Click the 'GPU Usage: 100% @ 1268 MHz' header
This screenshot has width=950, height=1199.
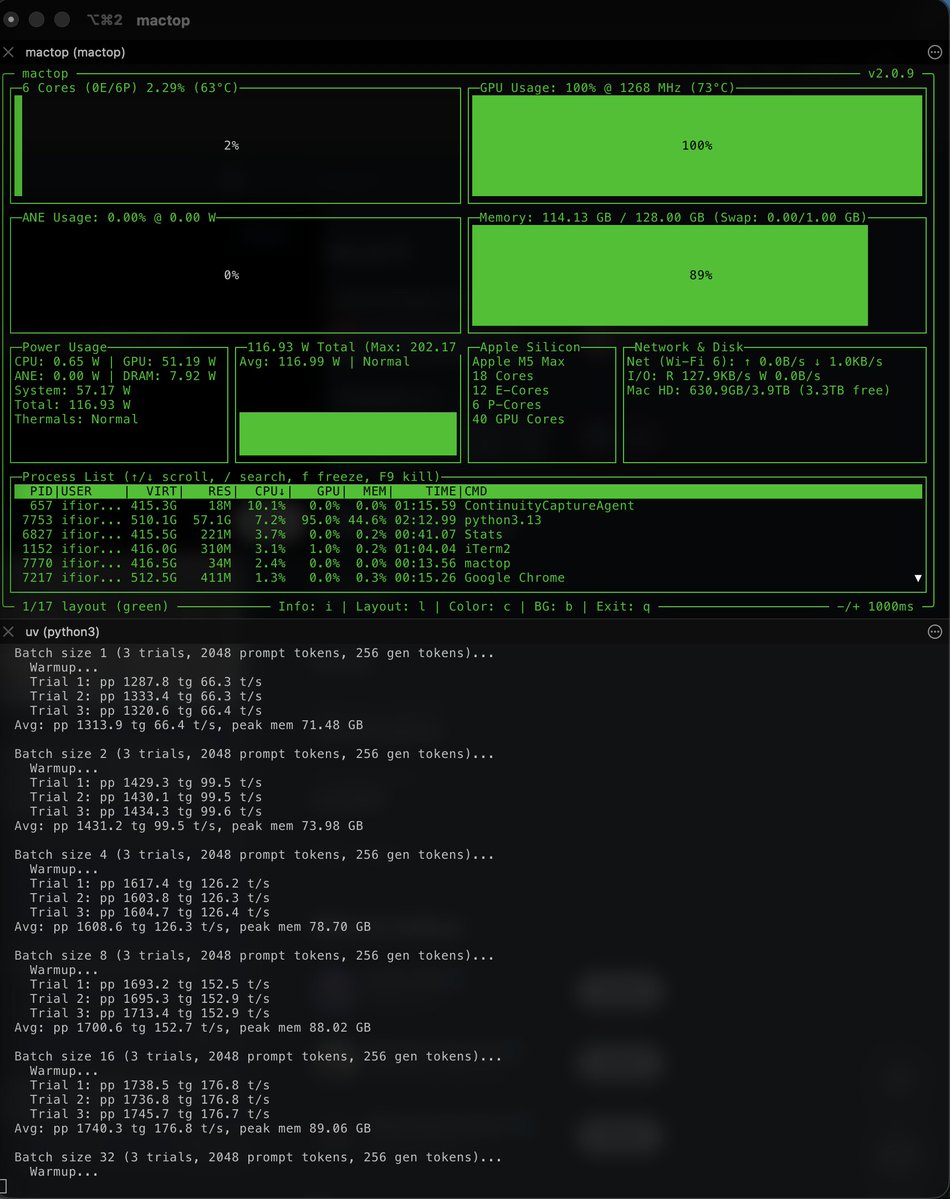click(607, 88)
